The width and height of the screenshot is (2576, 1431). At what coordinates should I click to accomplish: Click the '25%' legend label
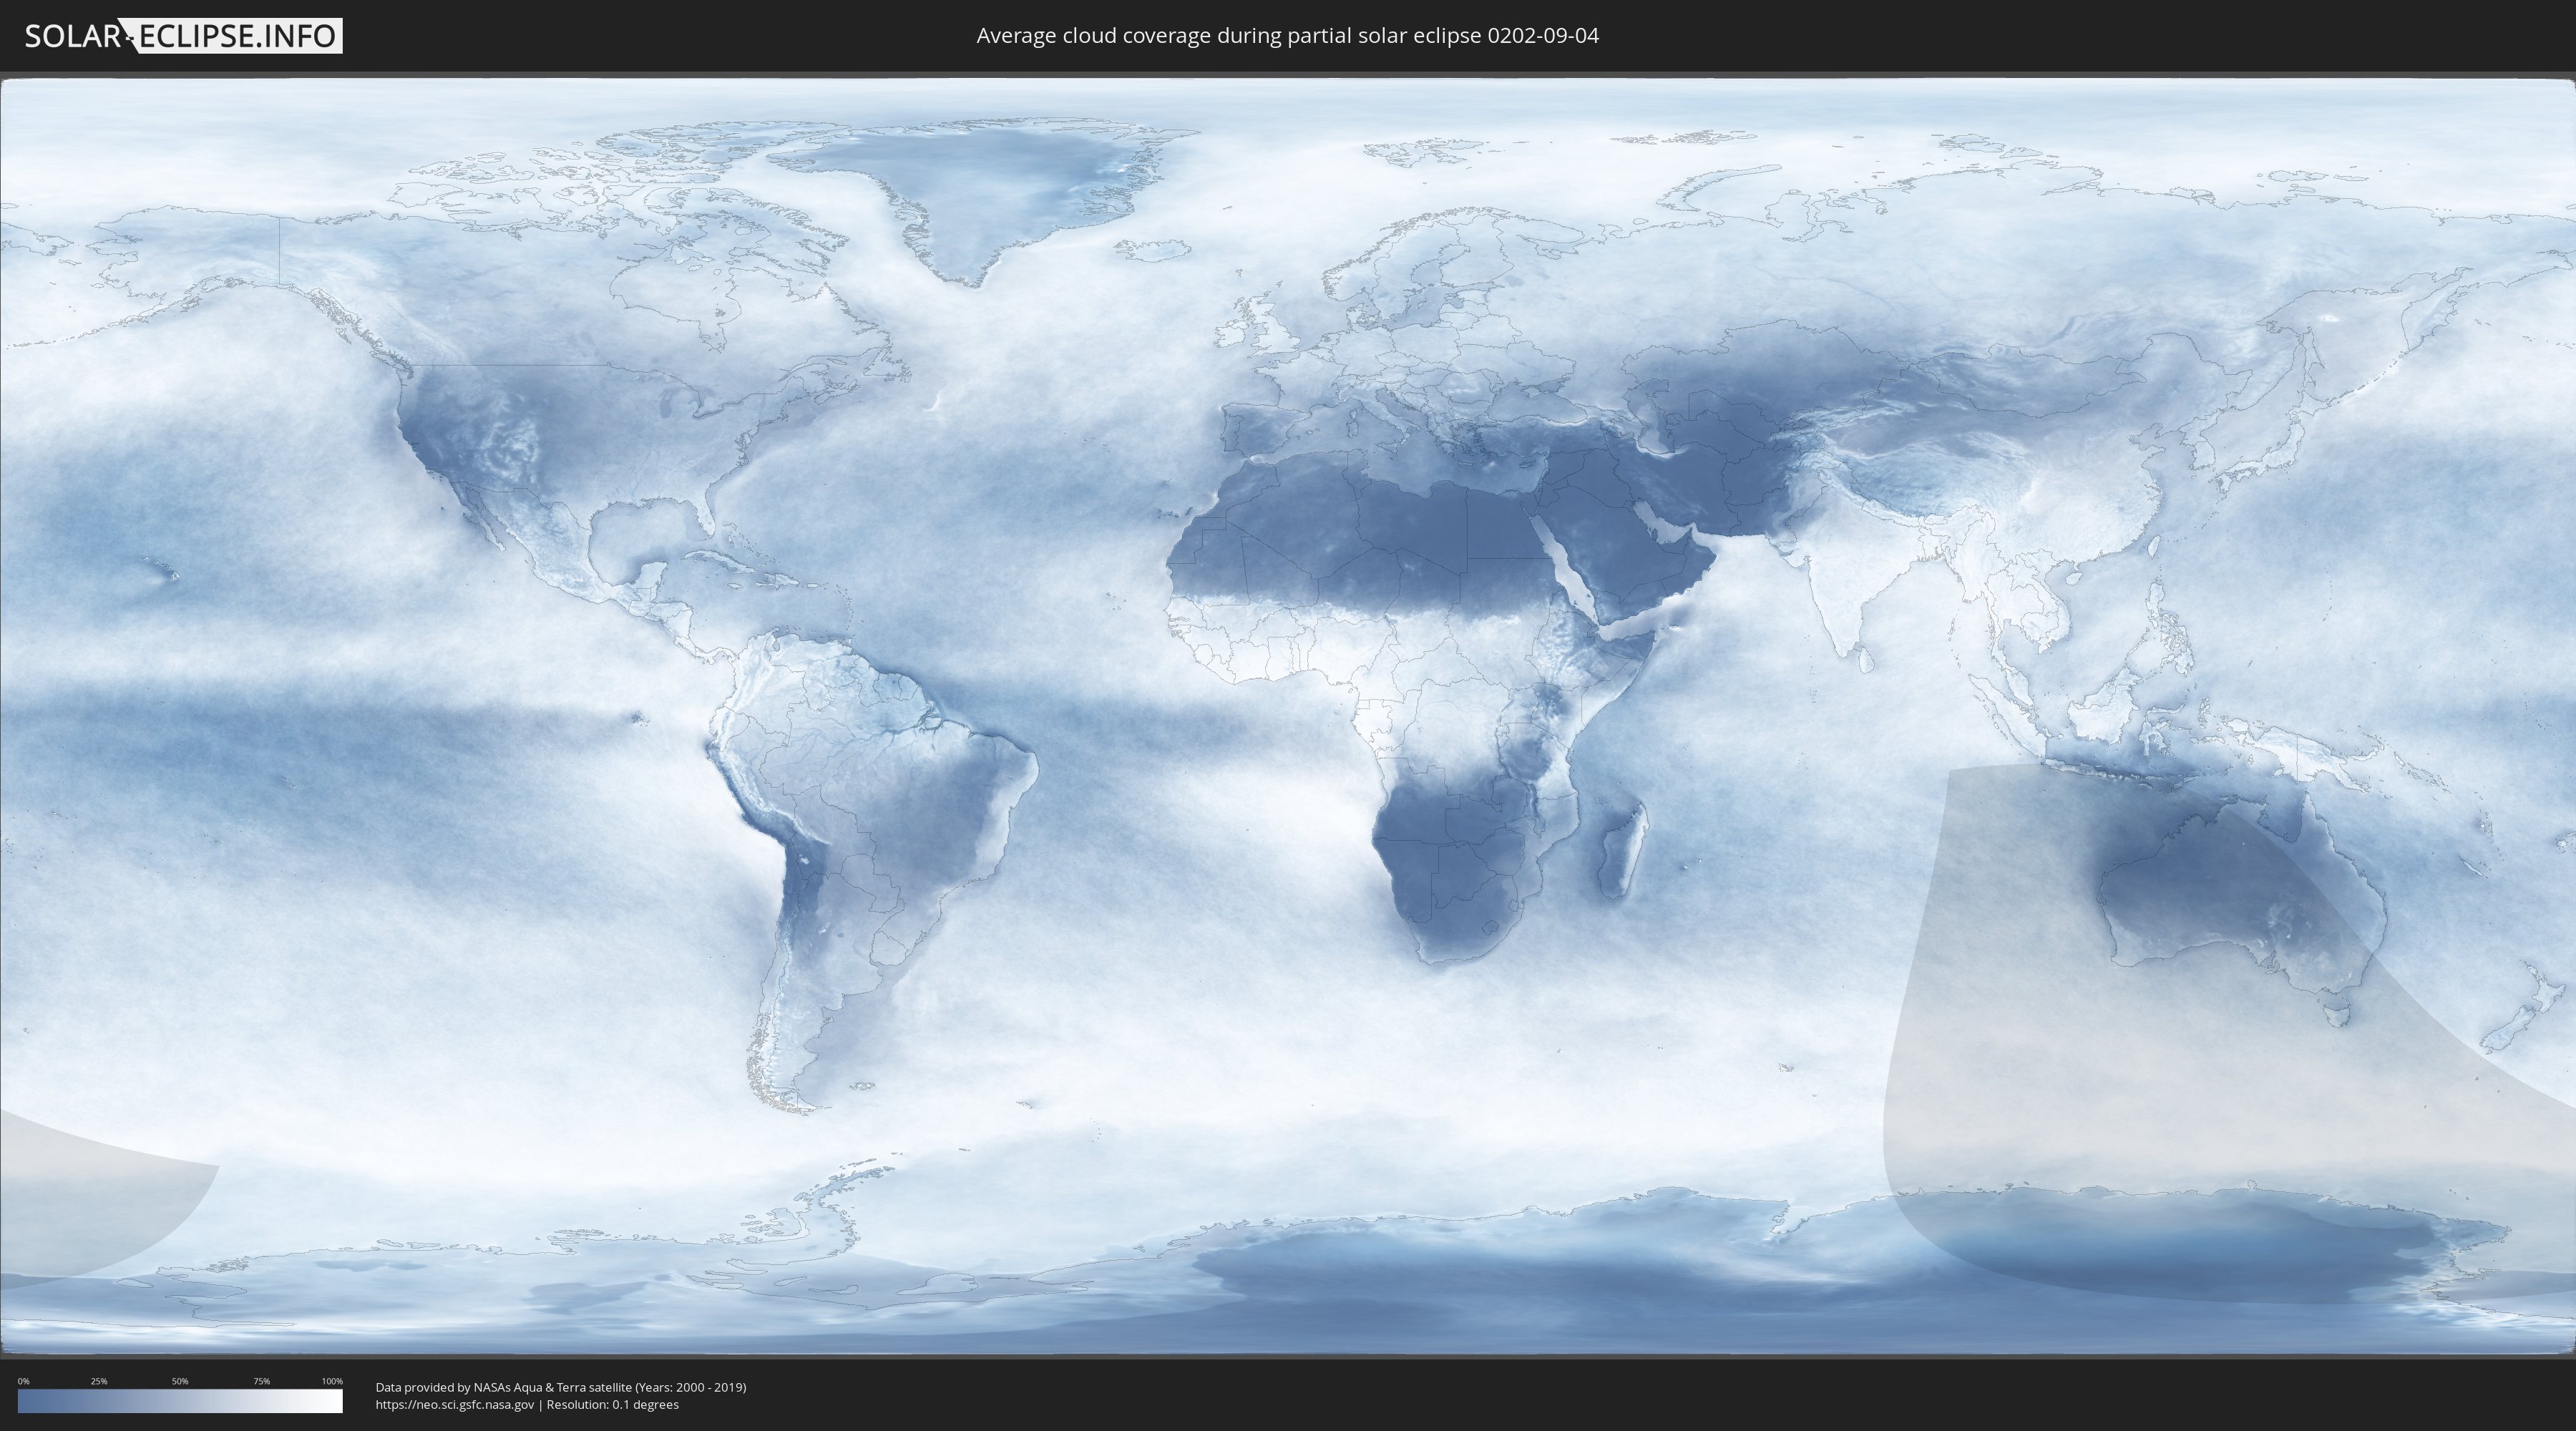tap(99, 1381)
